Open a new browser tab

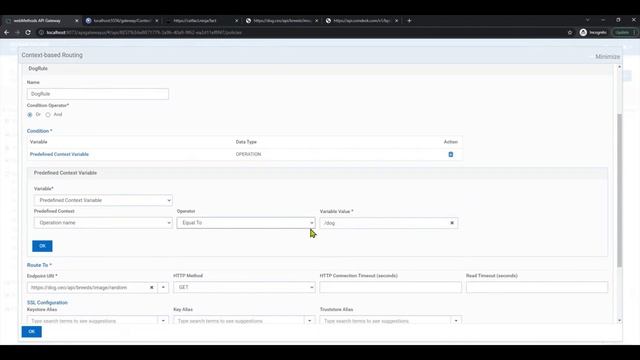click(x=409, y=20)
